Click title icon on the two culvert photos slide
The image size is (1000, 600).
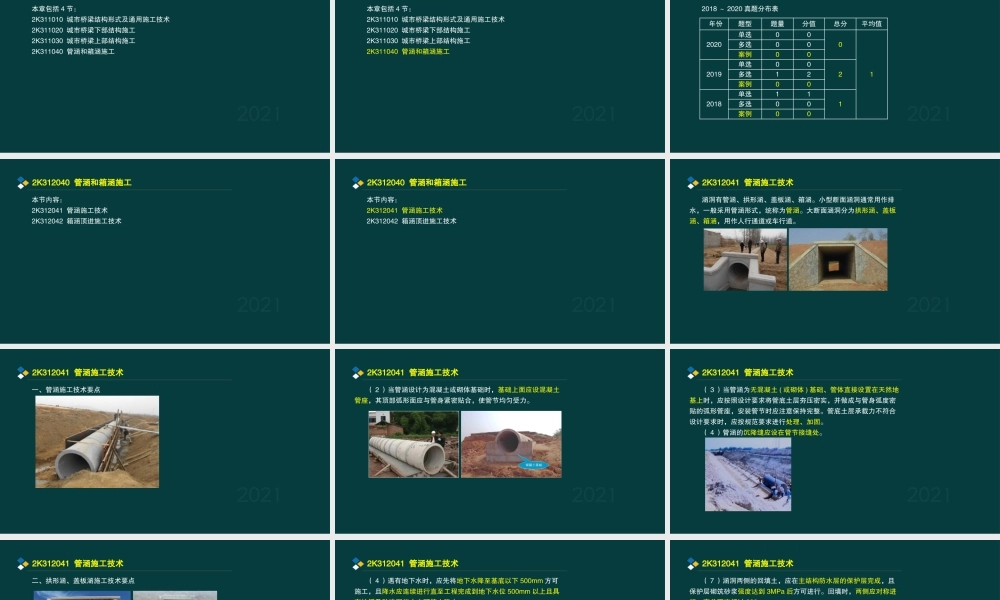pos(693,183)
